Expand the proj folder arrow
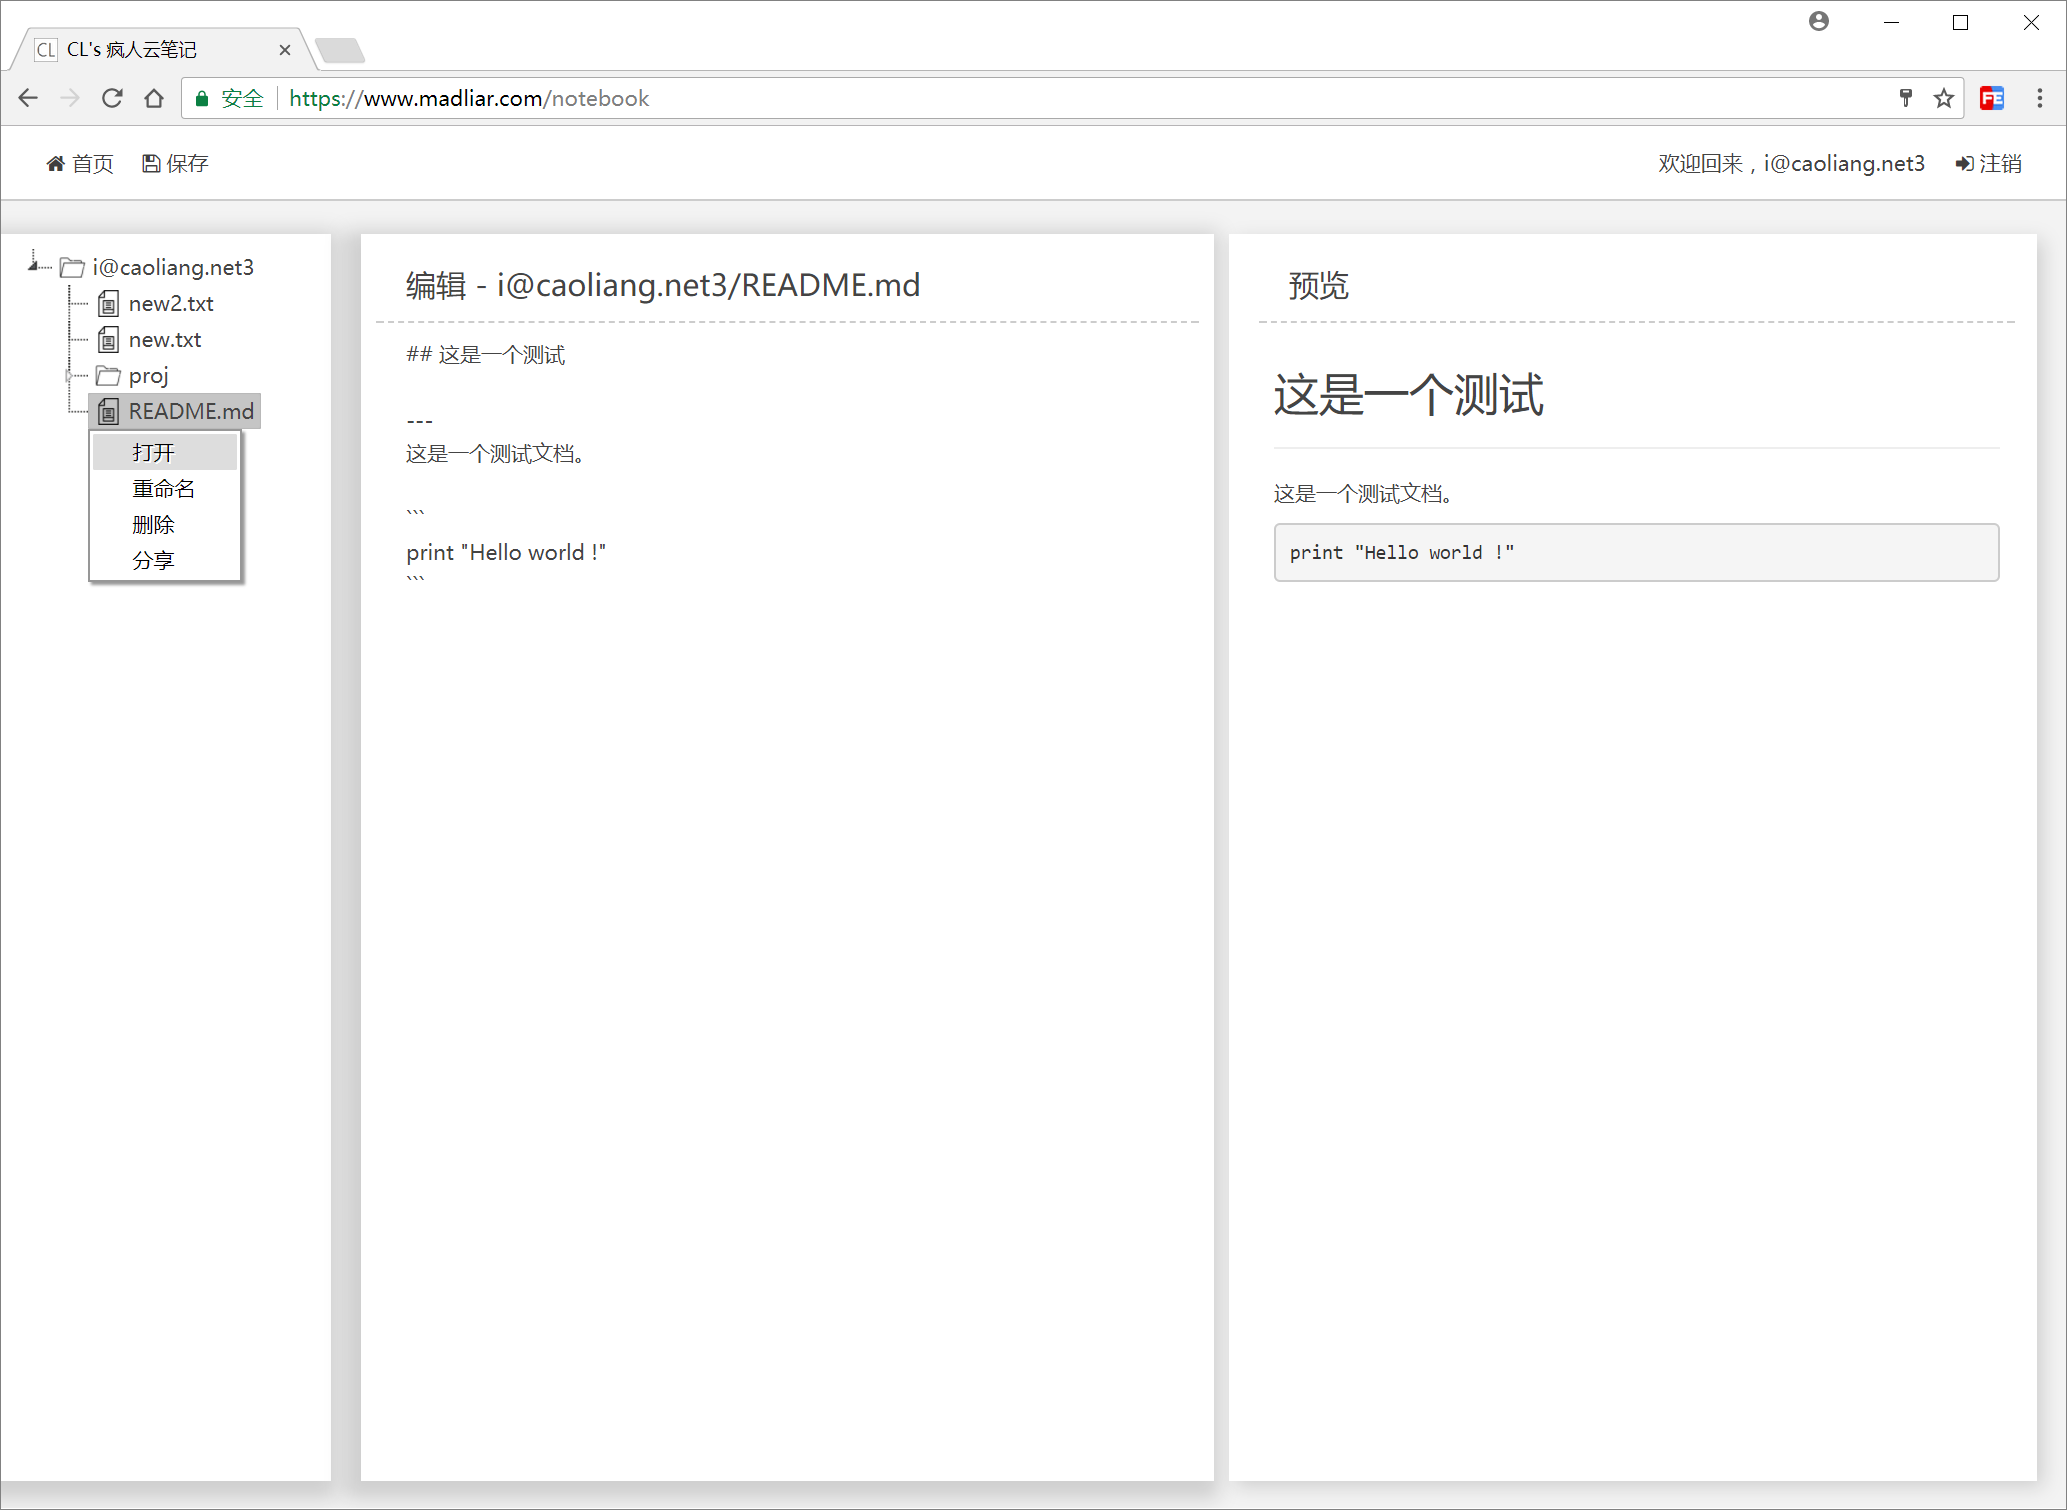This screenshot has width=2067, height=1510. [69, 376]
